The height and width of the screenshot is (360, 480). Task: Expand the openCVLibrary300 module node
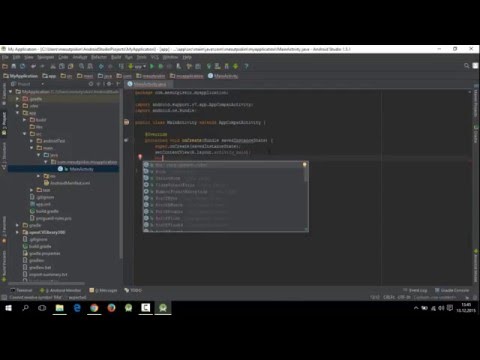[17, 232]
